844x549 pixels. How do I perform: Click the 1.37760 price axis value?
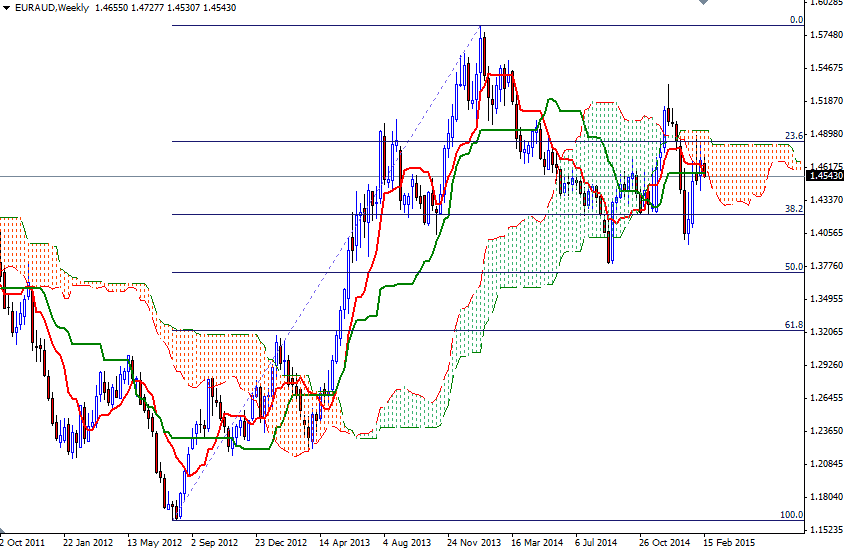[826, 266]
